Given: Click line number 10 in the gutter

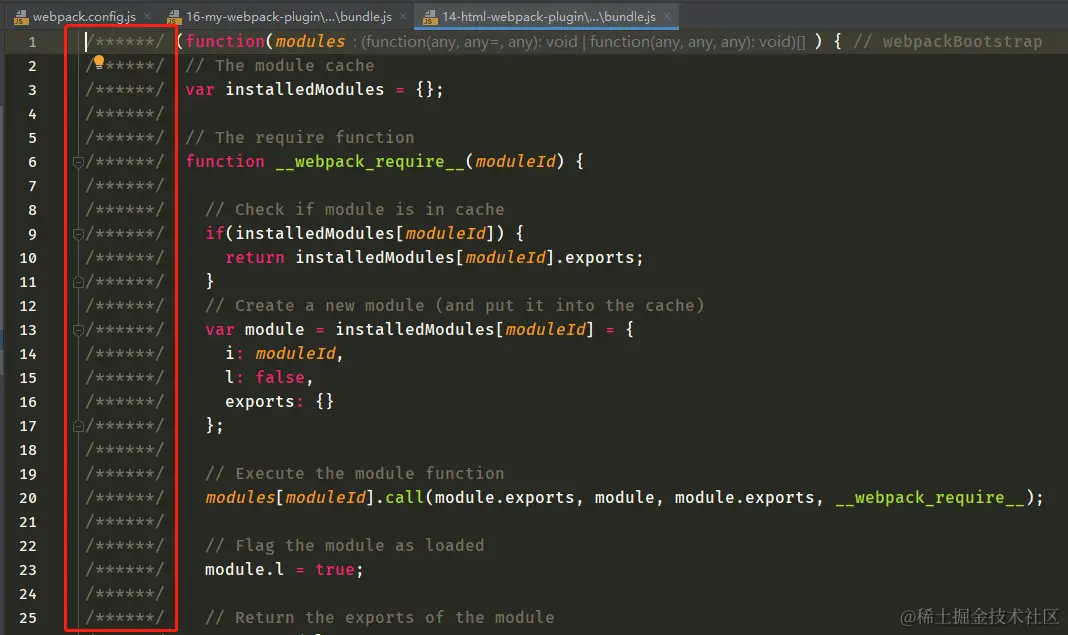Looking at the screenshot, I should point(28,258).
